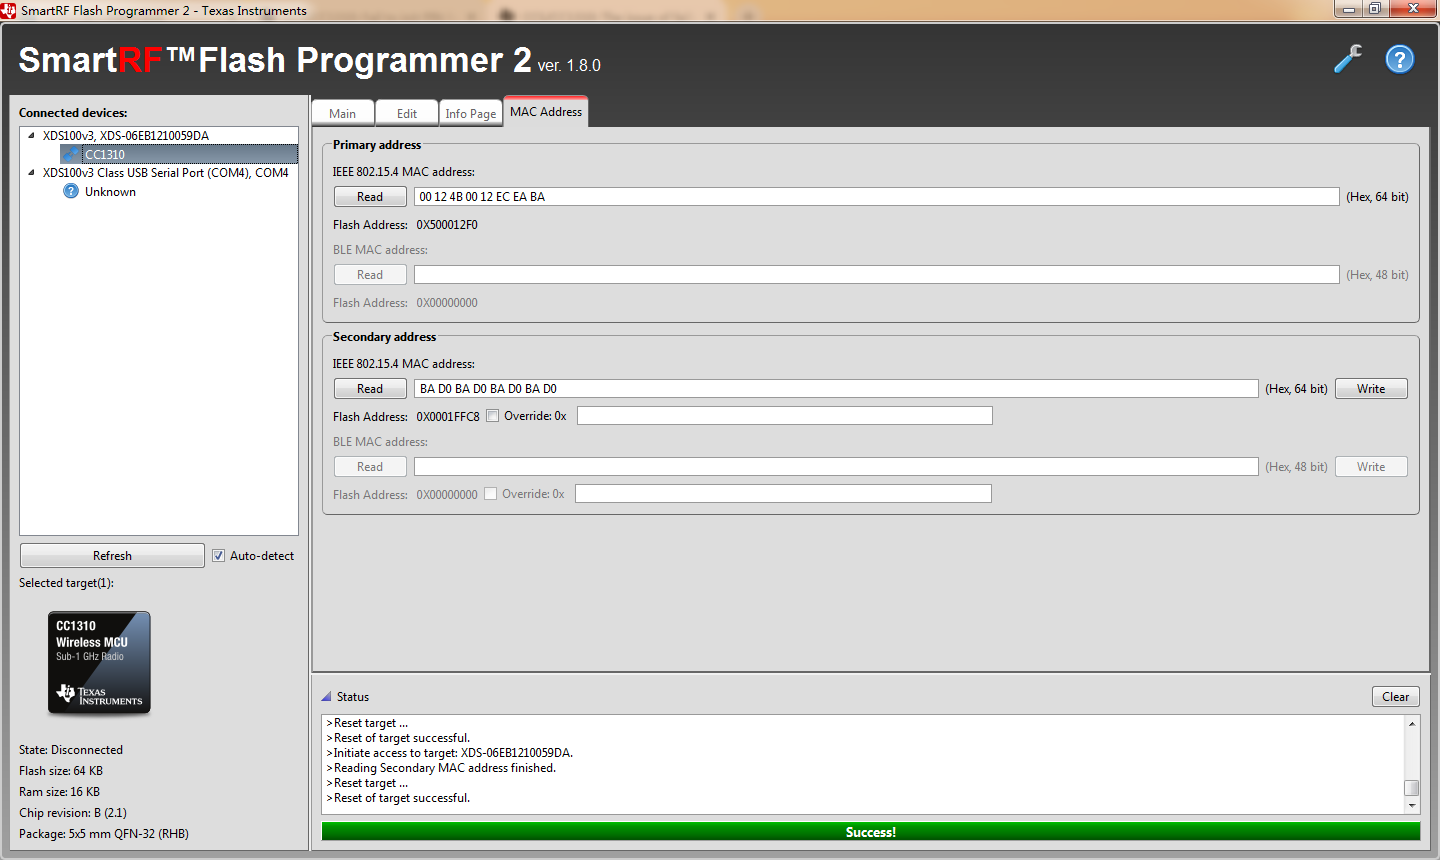
Task: Click the SmartRF app icon in title bar
Action: pos(9,10)
